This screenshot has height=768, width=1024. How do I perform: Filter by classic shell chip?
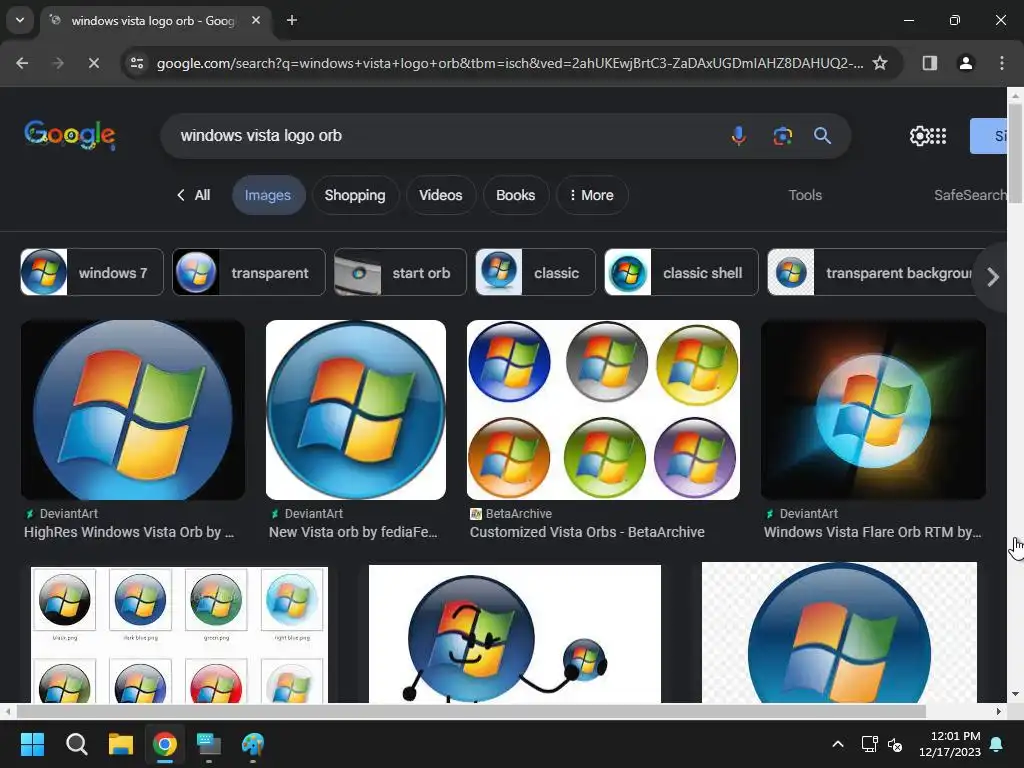click(681, 272)
